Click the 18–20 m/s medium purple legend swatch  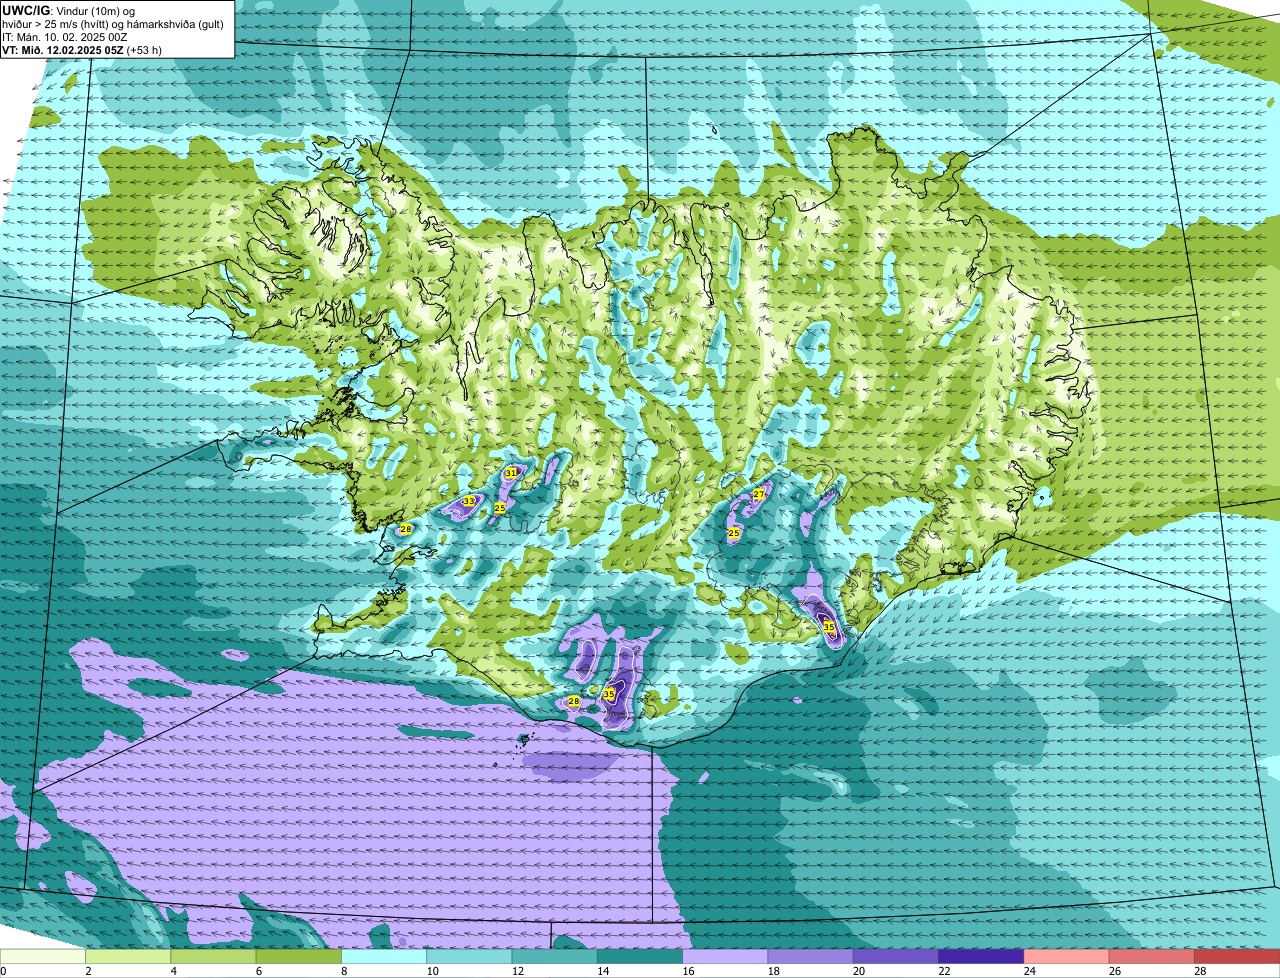point(811,957)
